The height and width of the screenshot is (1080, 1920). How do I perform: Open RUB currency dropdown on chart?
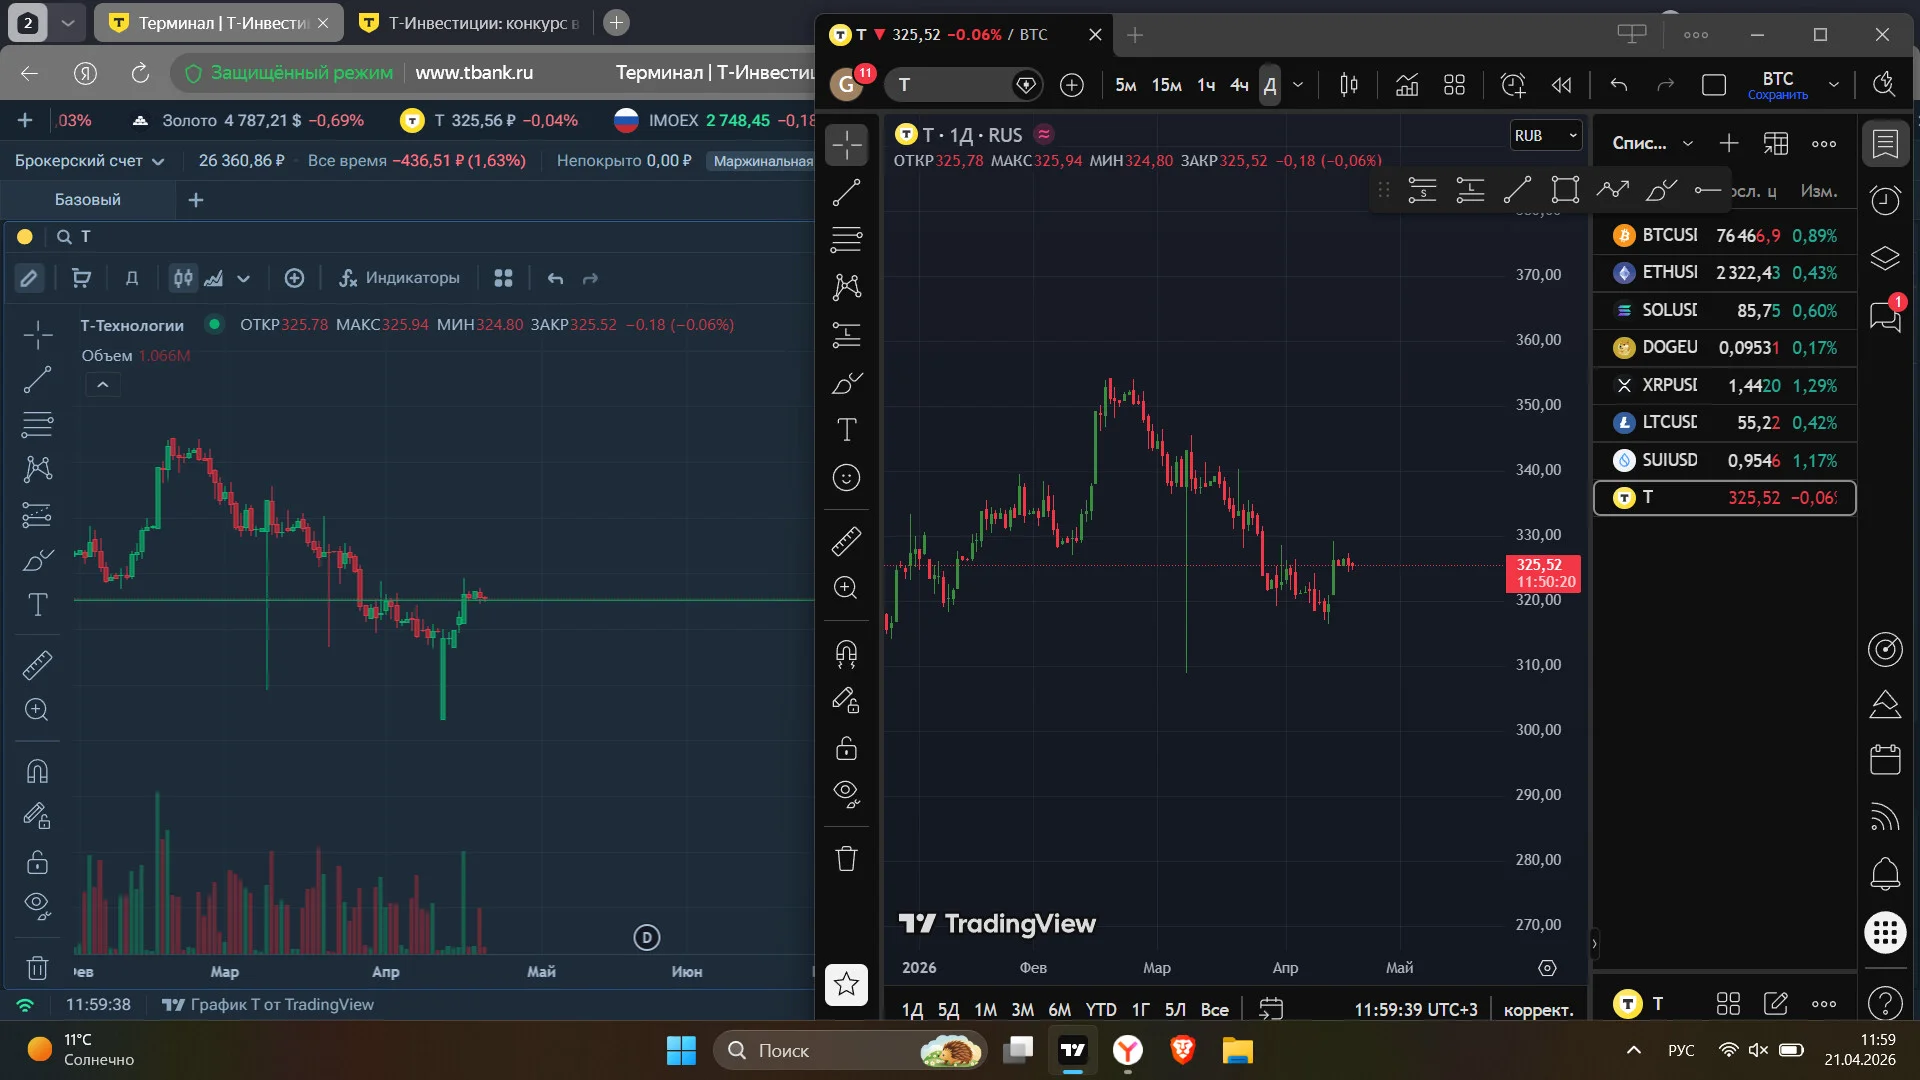click(1545, 135)
